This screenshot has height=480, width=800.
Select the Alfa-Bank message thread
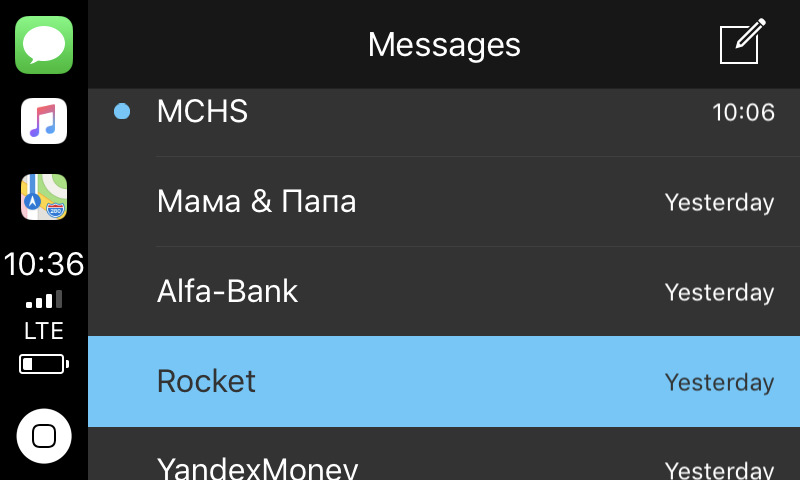(x=444, y=291)
